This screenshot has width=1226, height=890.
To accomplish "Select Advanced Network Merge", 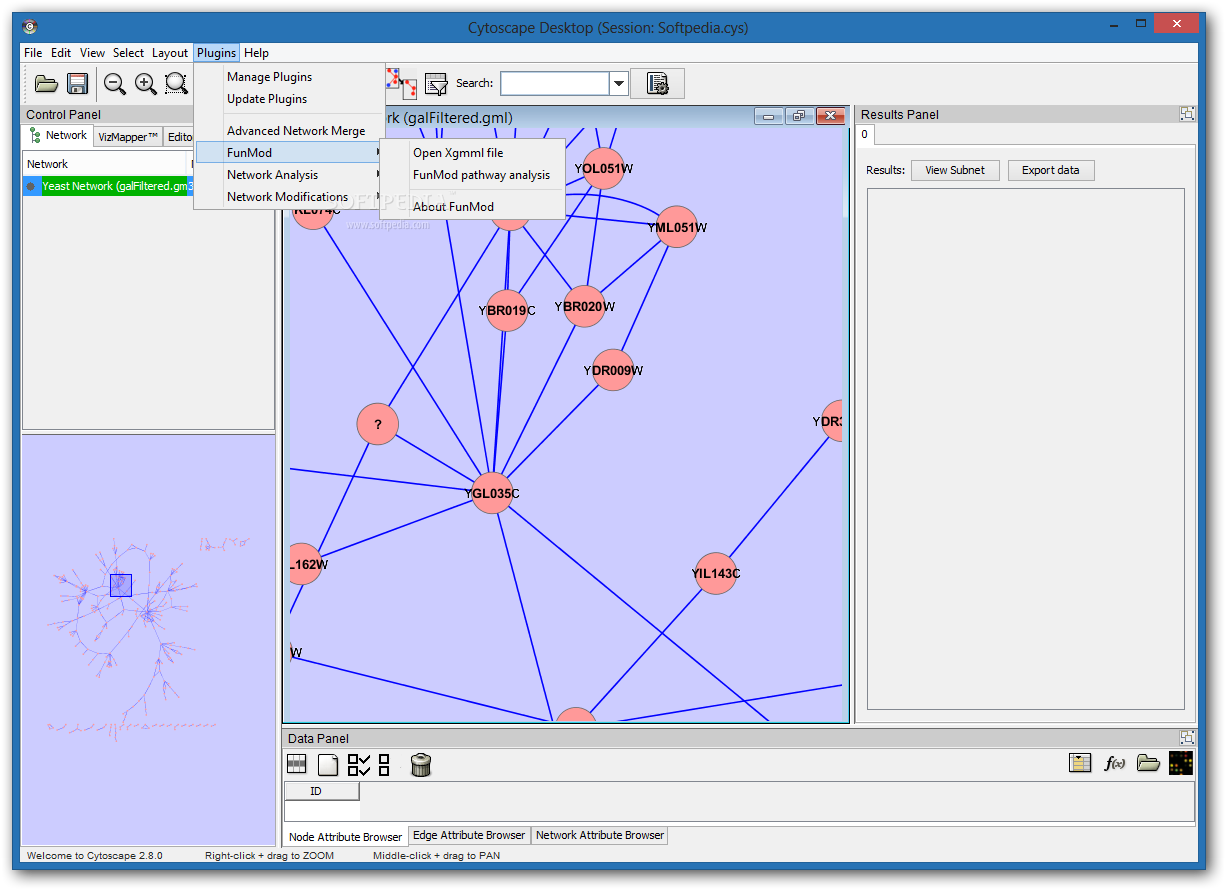I will [x=288, y=131].
